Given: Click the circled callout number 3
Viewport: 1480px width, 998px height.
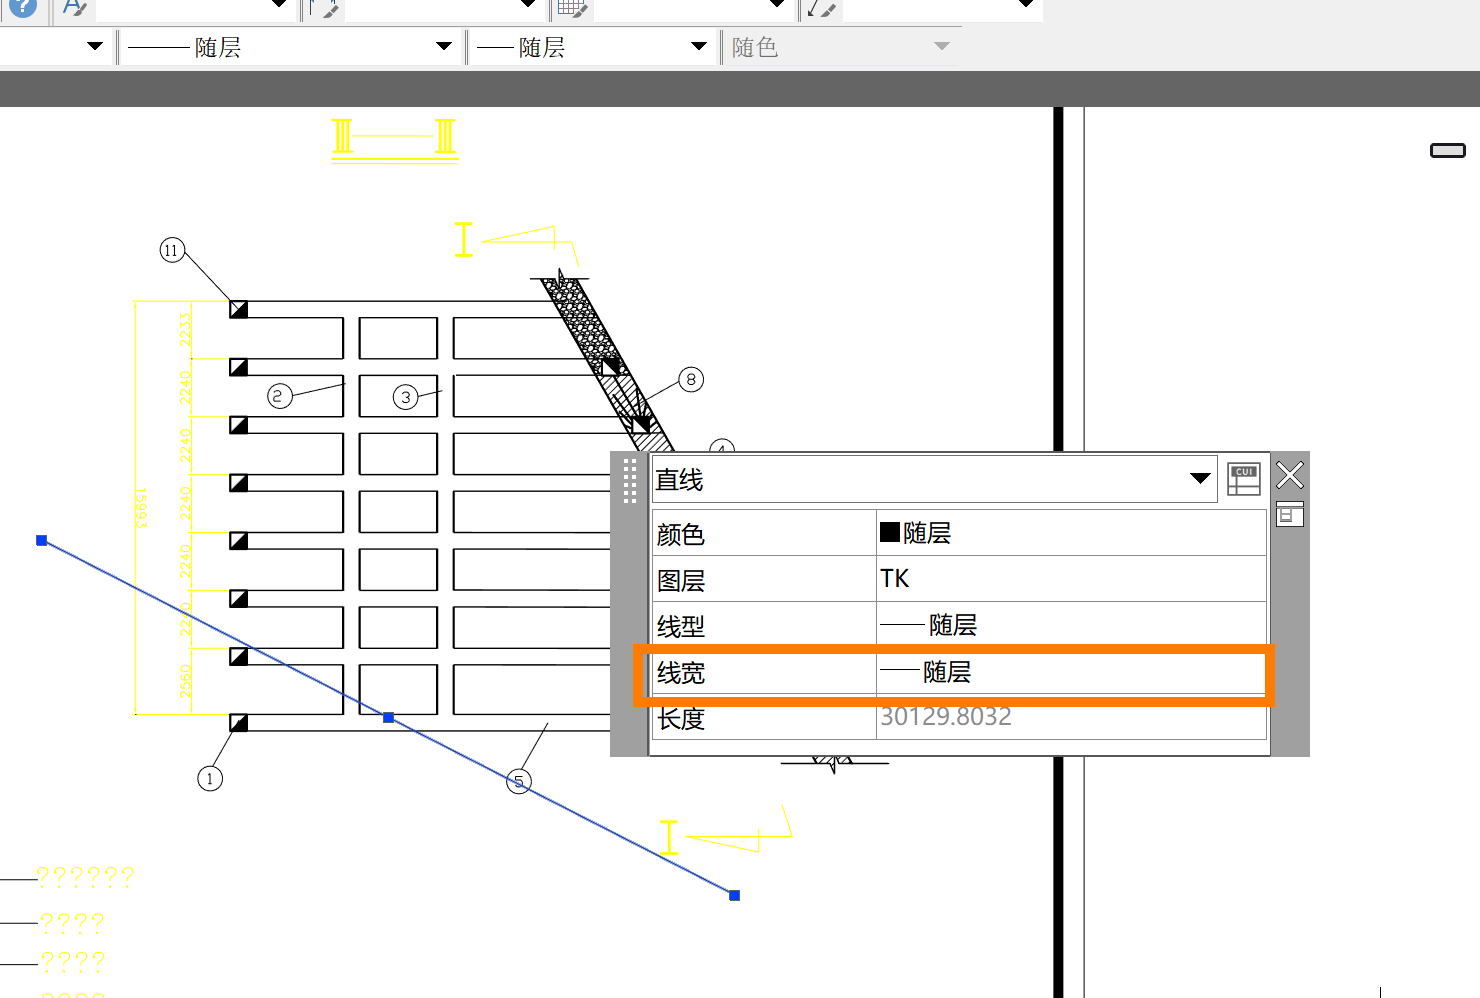Looking at the screenshot, I should point(405,397).
